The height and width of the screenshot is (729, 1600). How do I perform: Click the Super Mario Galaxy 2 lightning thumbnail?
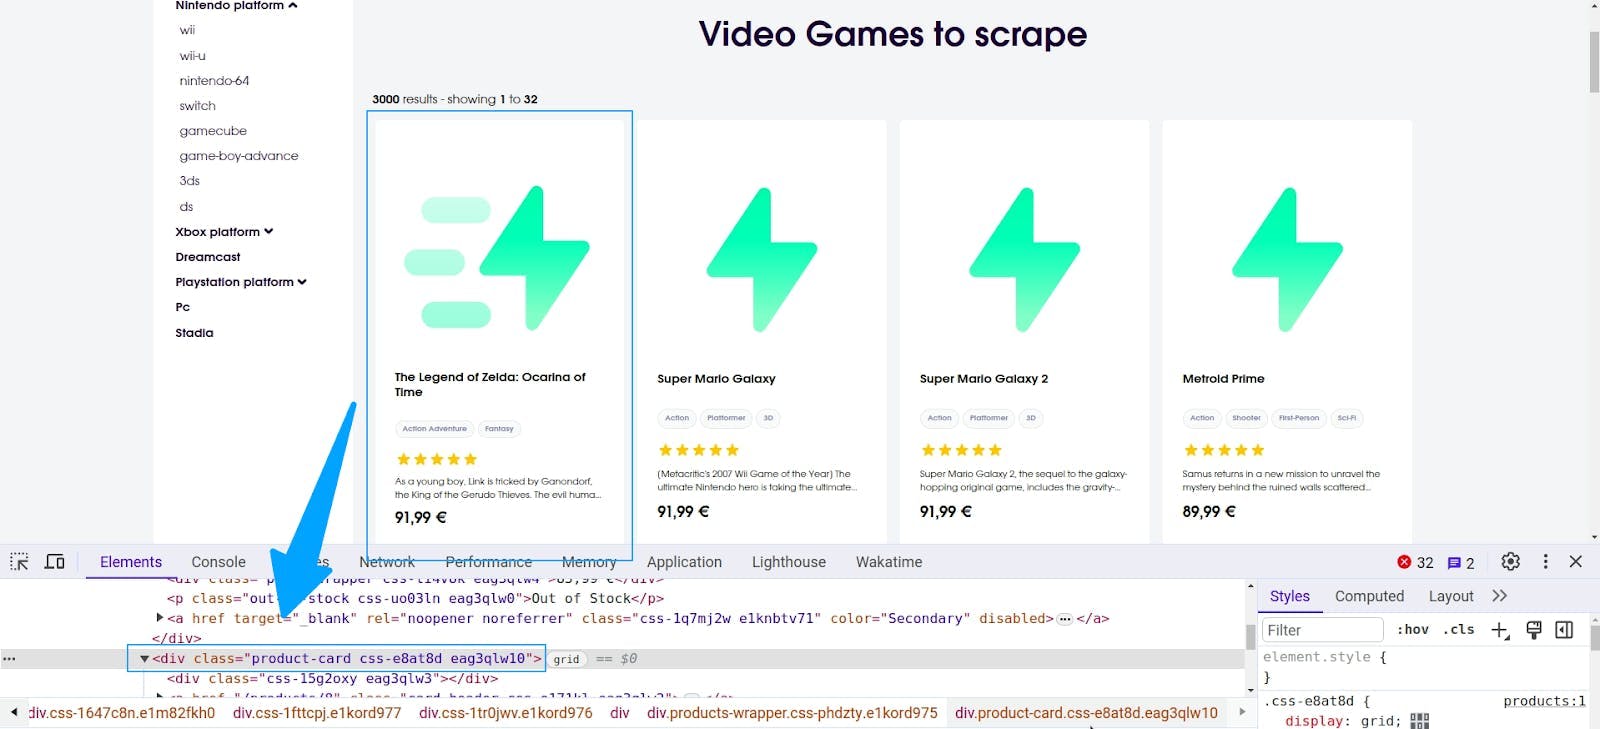[1024, 260]
